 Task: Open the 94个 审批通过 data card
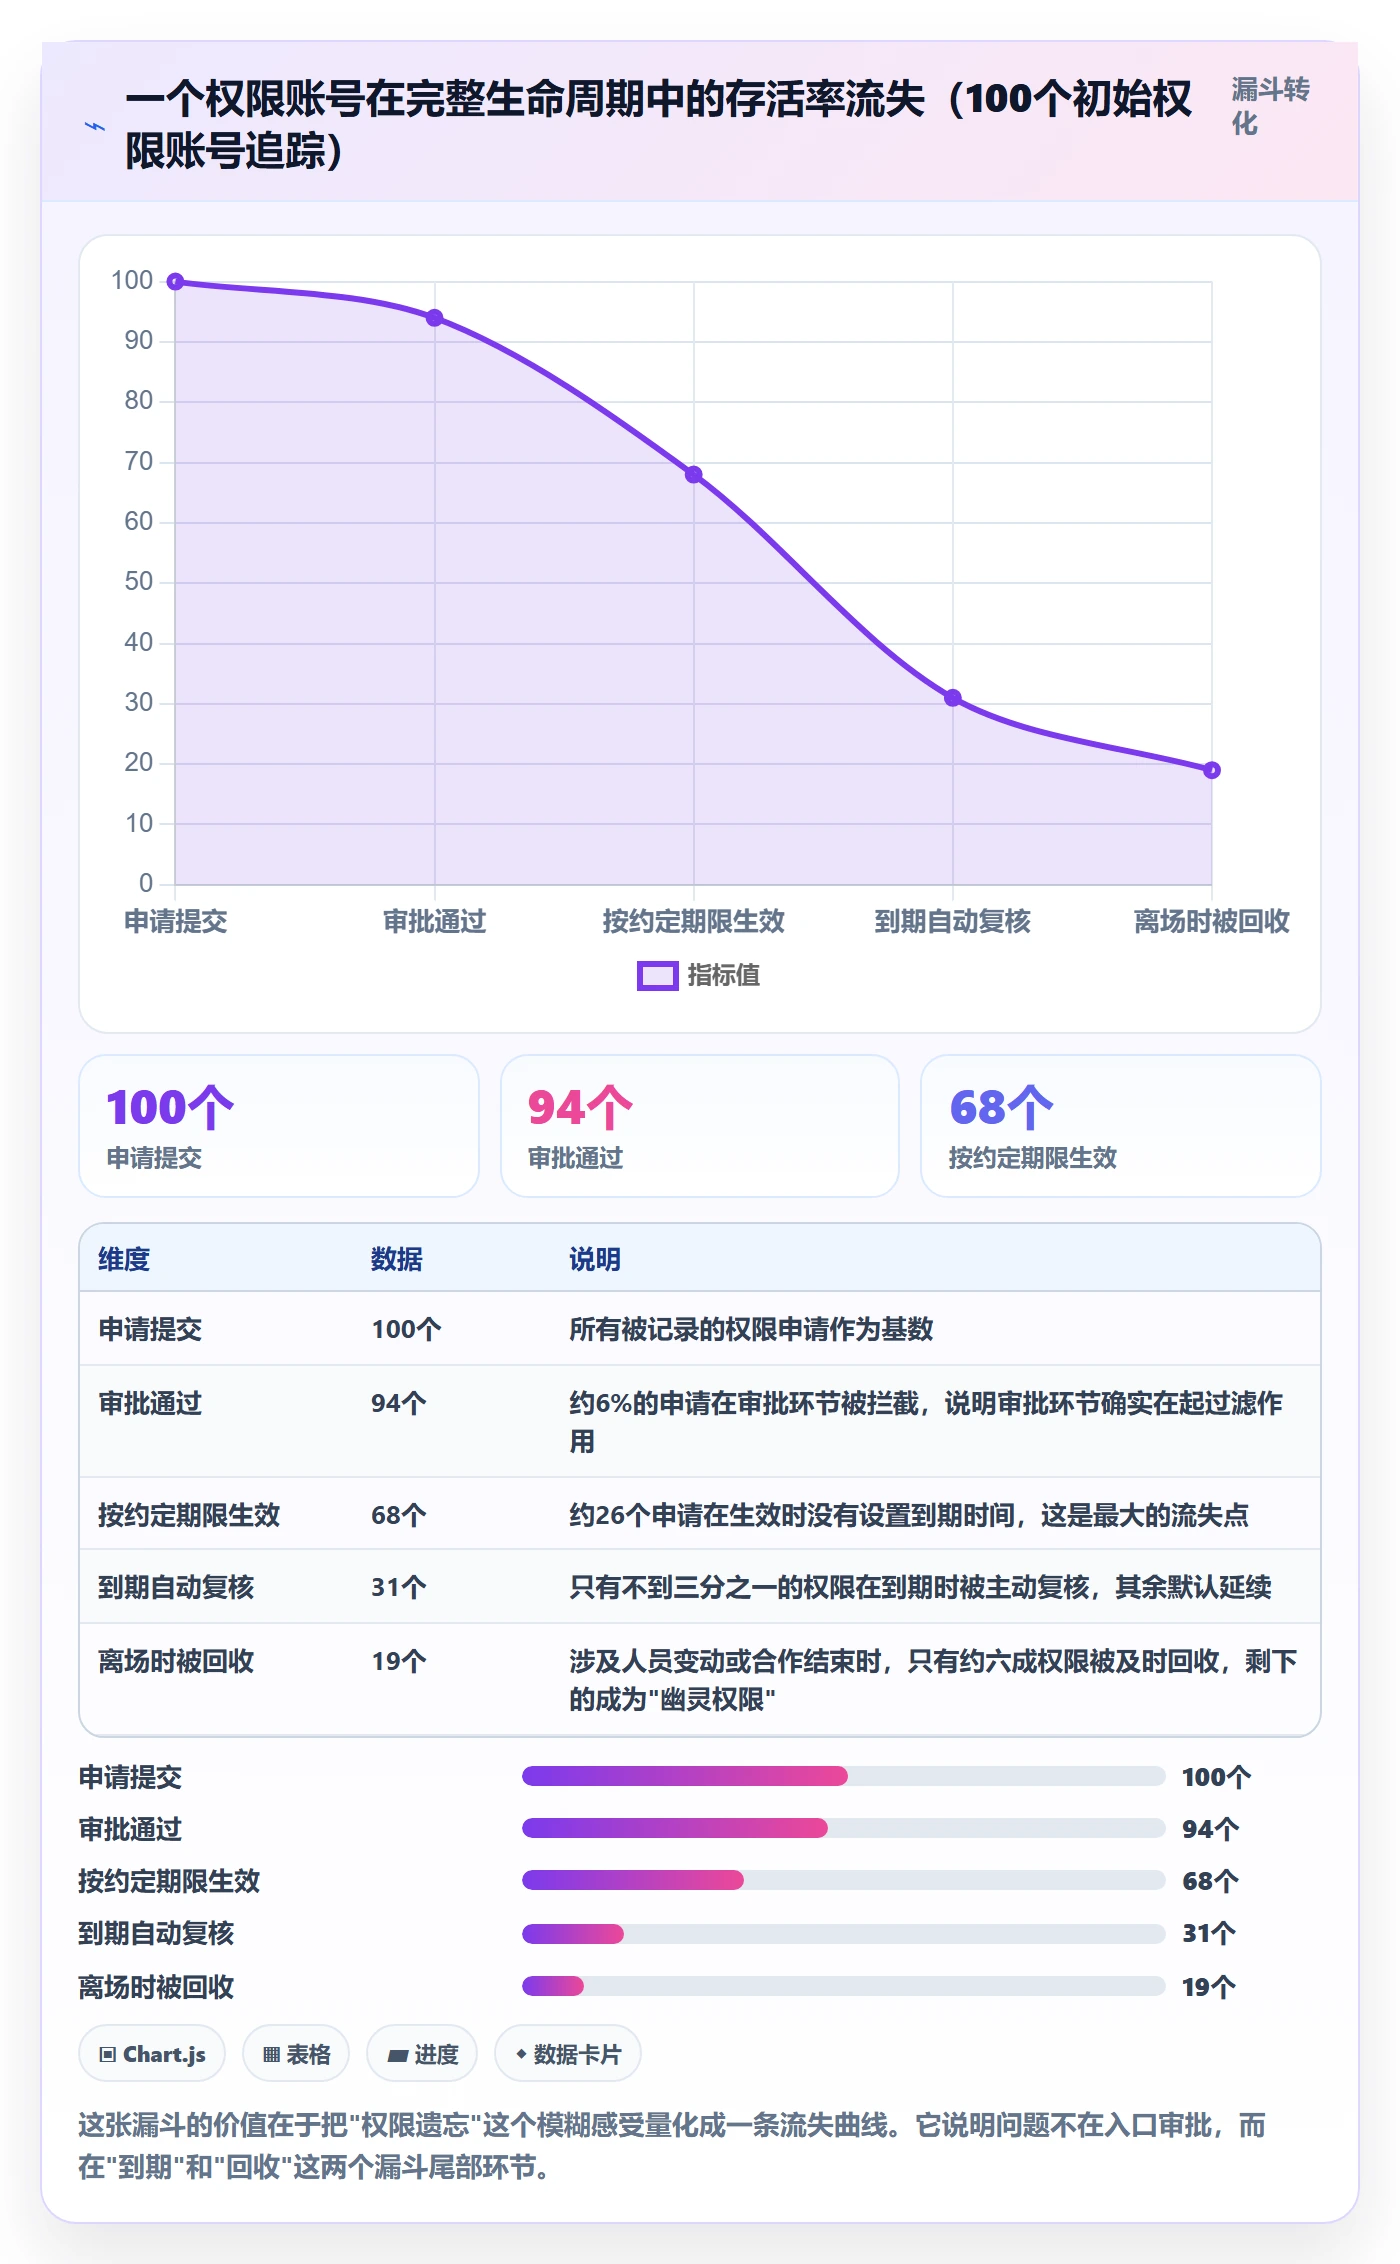pyautogui.click(x=700, y=1126)
